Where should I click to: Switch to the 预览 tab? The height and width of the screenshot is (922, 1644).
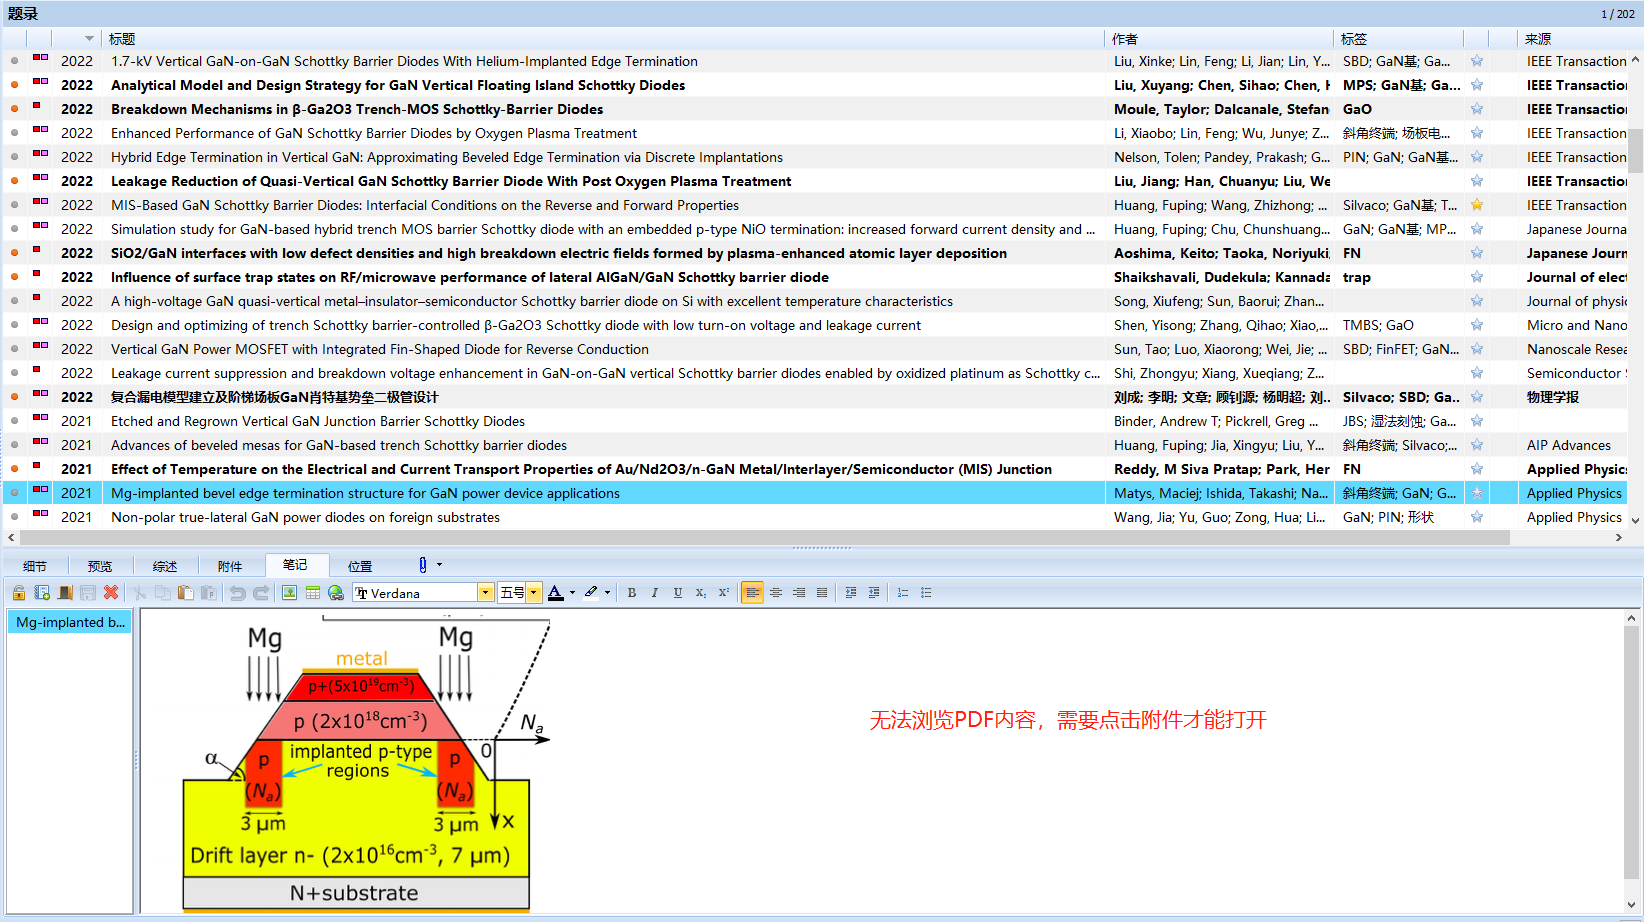100,566
